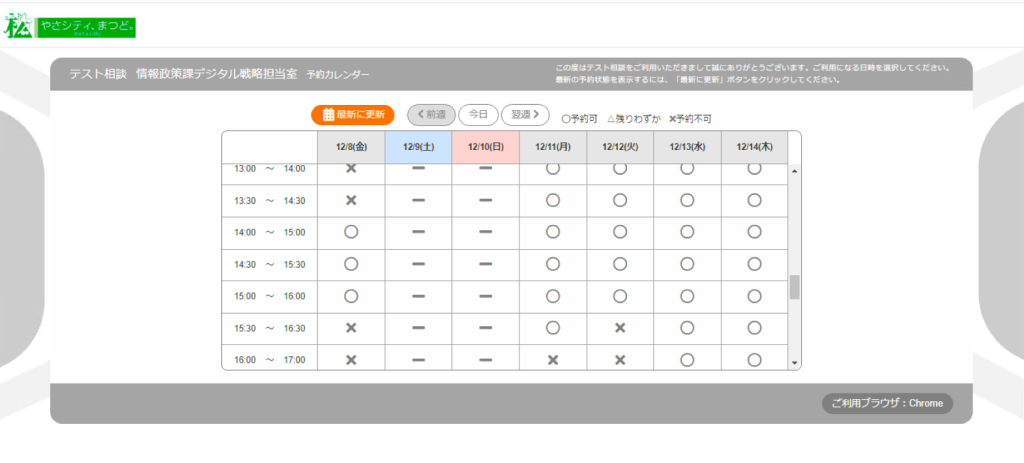The image size is (1024, 463).
Task: Select circle for 12/13(水) 13:30～14:30
Action: 687,200
